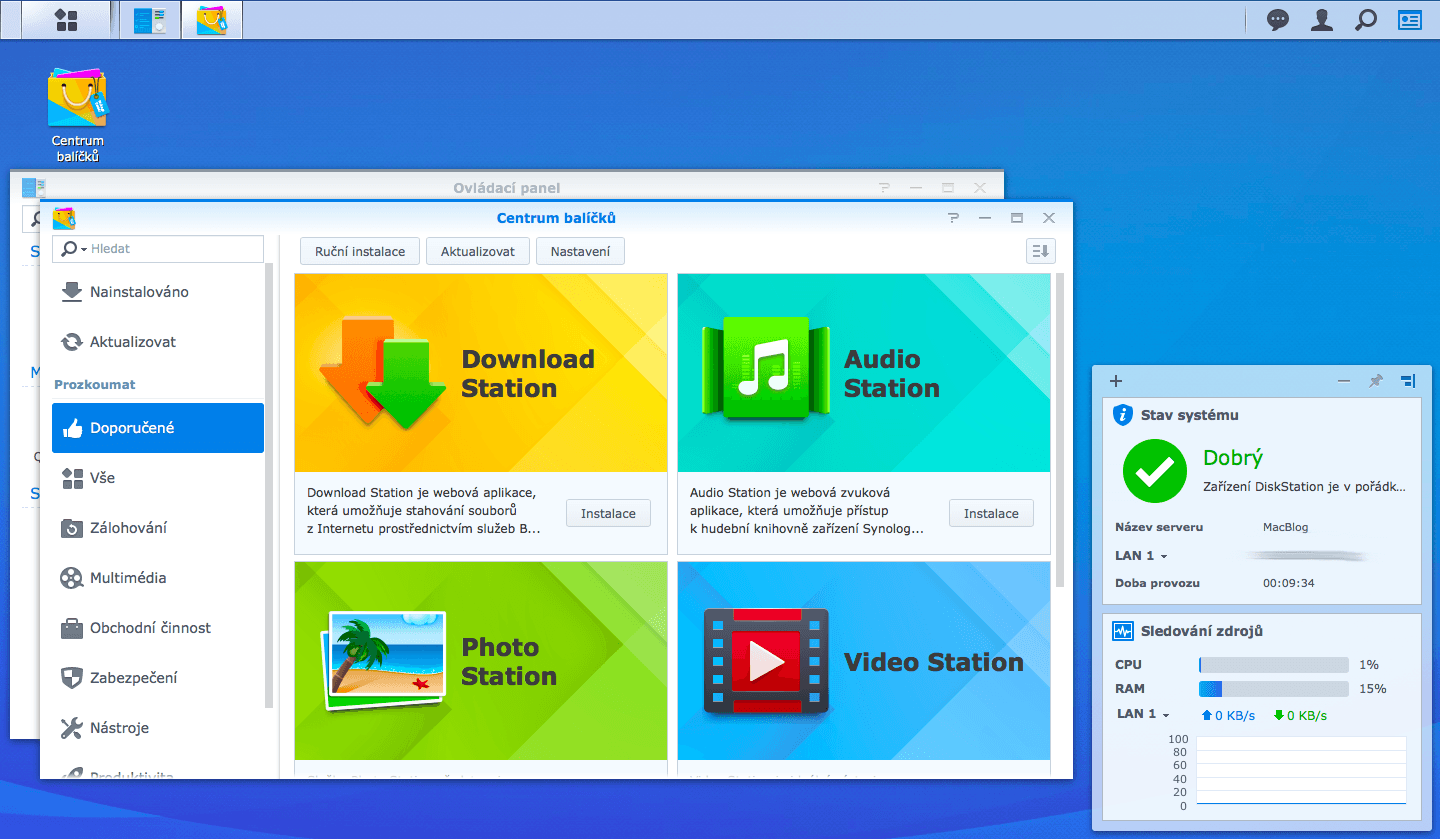This screenshot has width=1440, height=839.
Task: Click the CPU usage bar
Action: [1274, 665]
